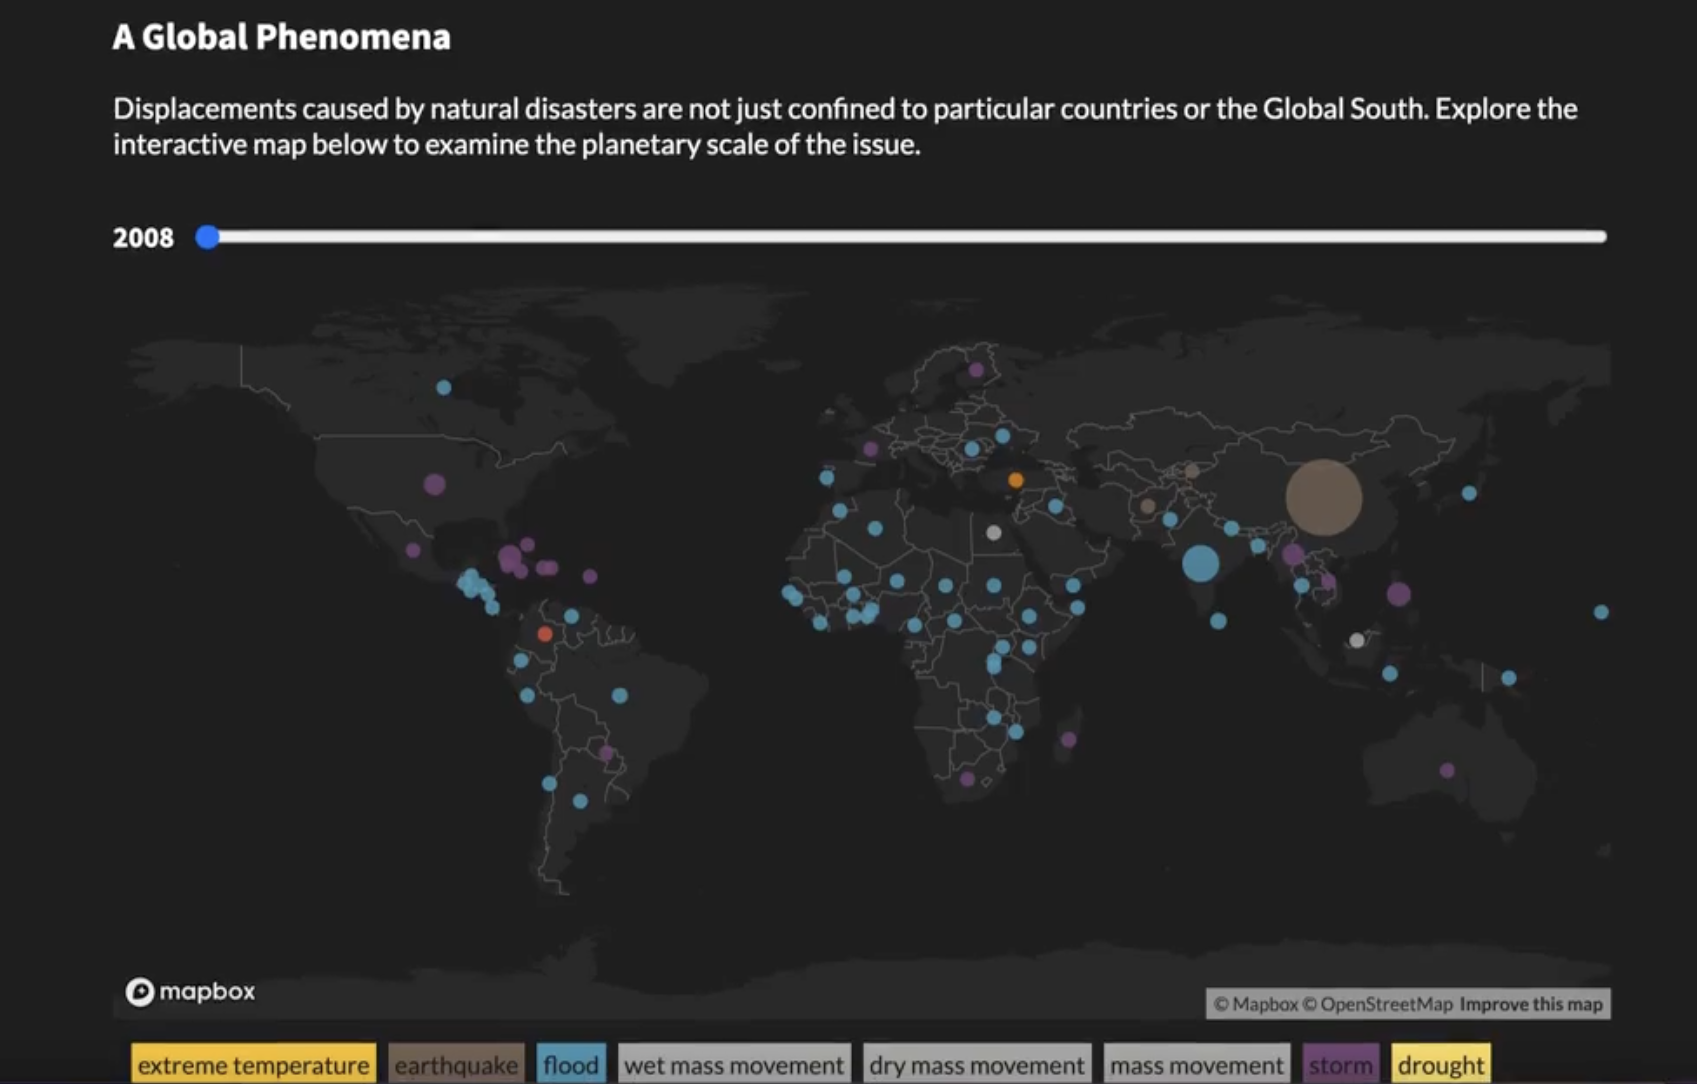Click the blue flood marker in central Brazil
This screenshot has width=1697, height=1084.
620,695
